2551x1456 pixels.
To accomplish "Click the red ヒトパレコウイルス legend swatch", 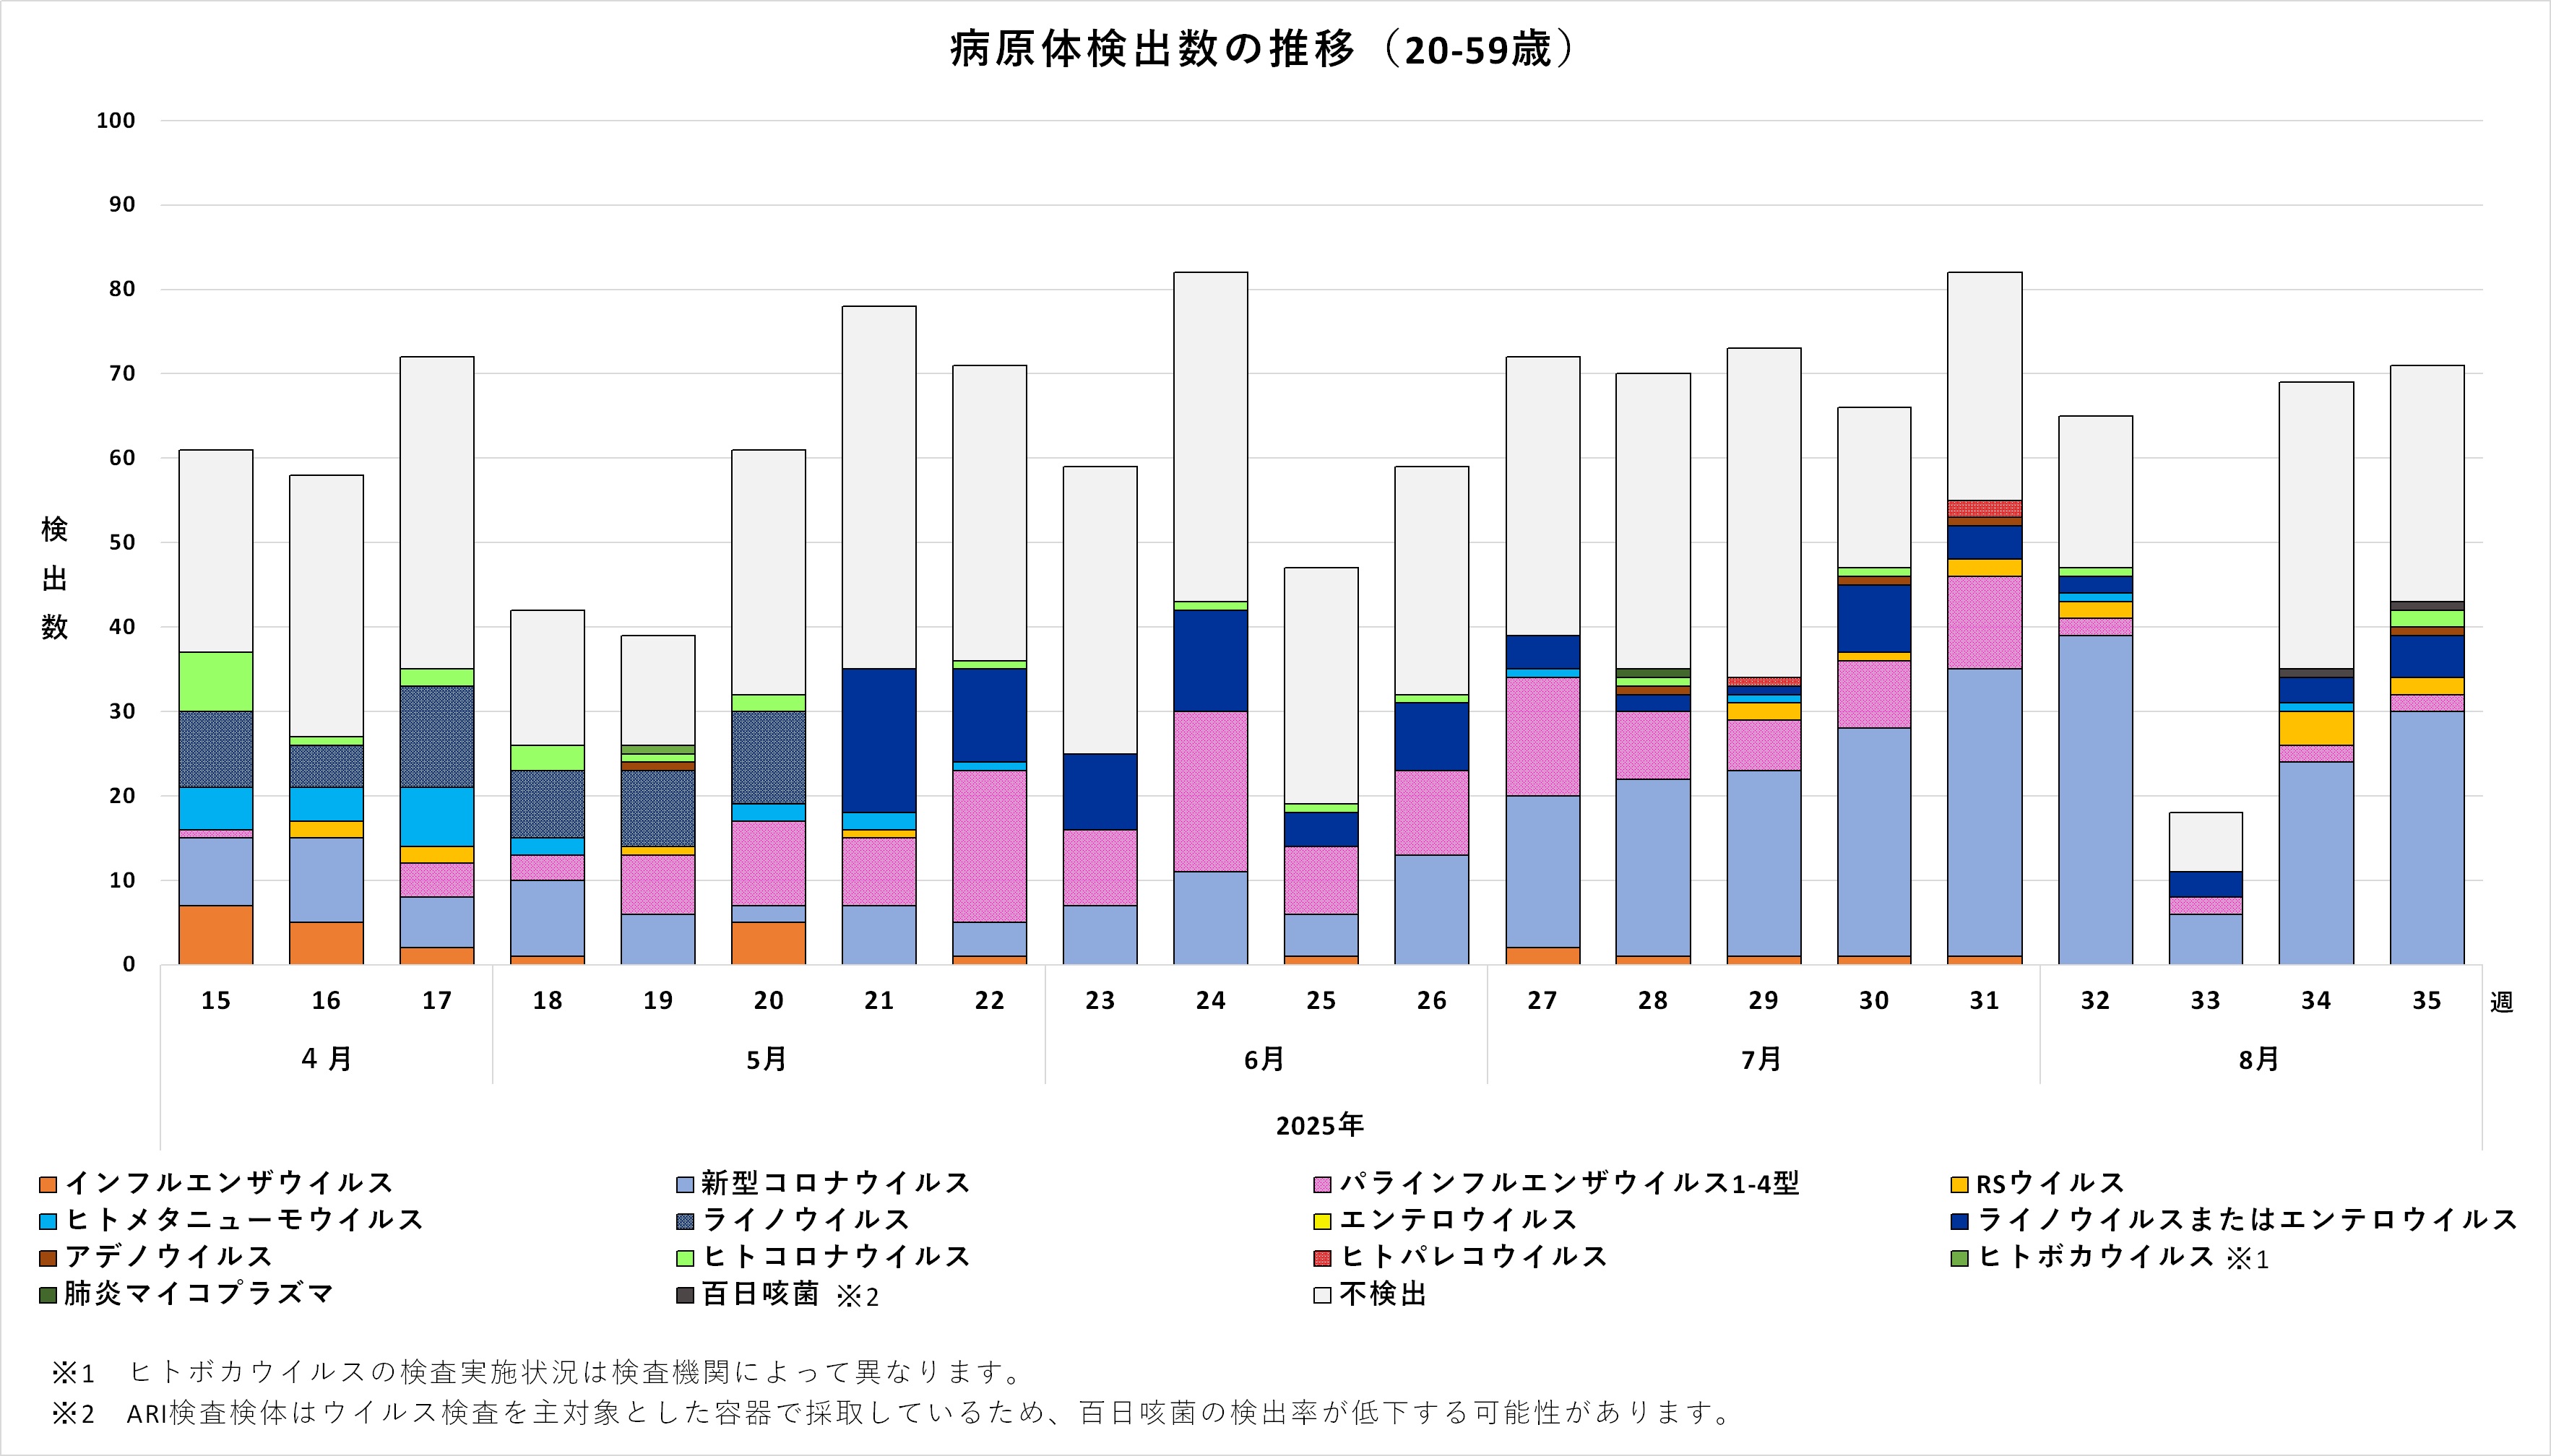I will tap(1322, 1258).
